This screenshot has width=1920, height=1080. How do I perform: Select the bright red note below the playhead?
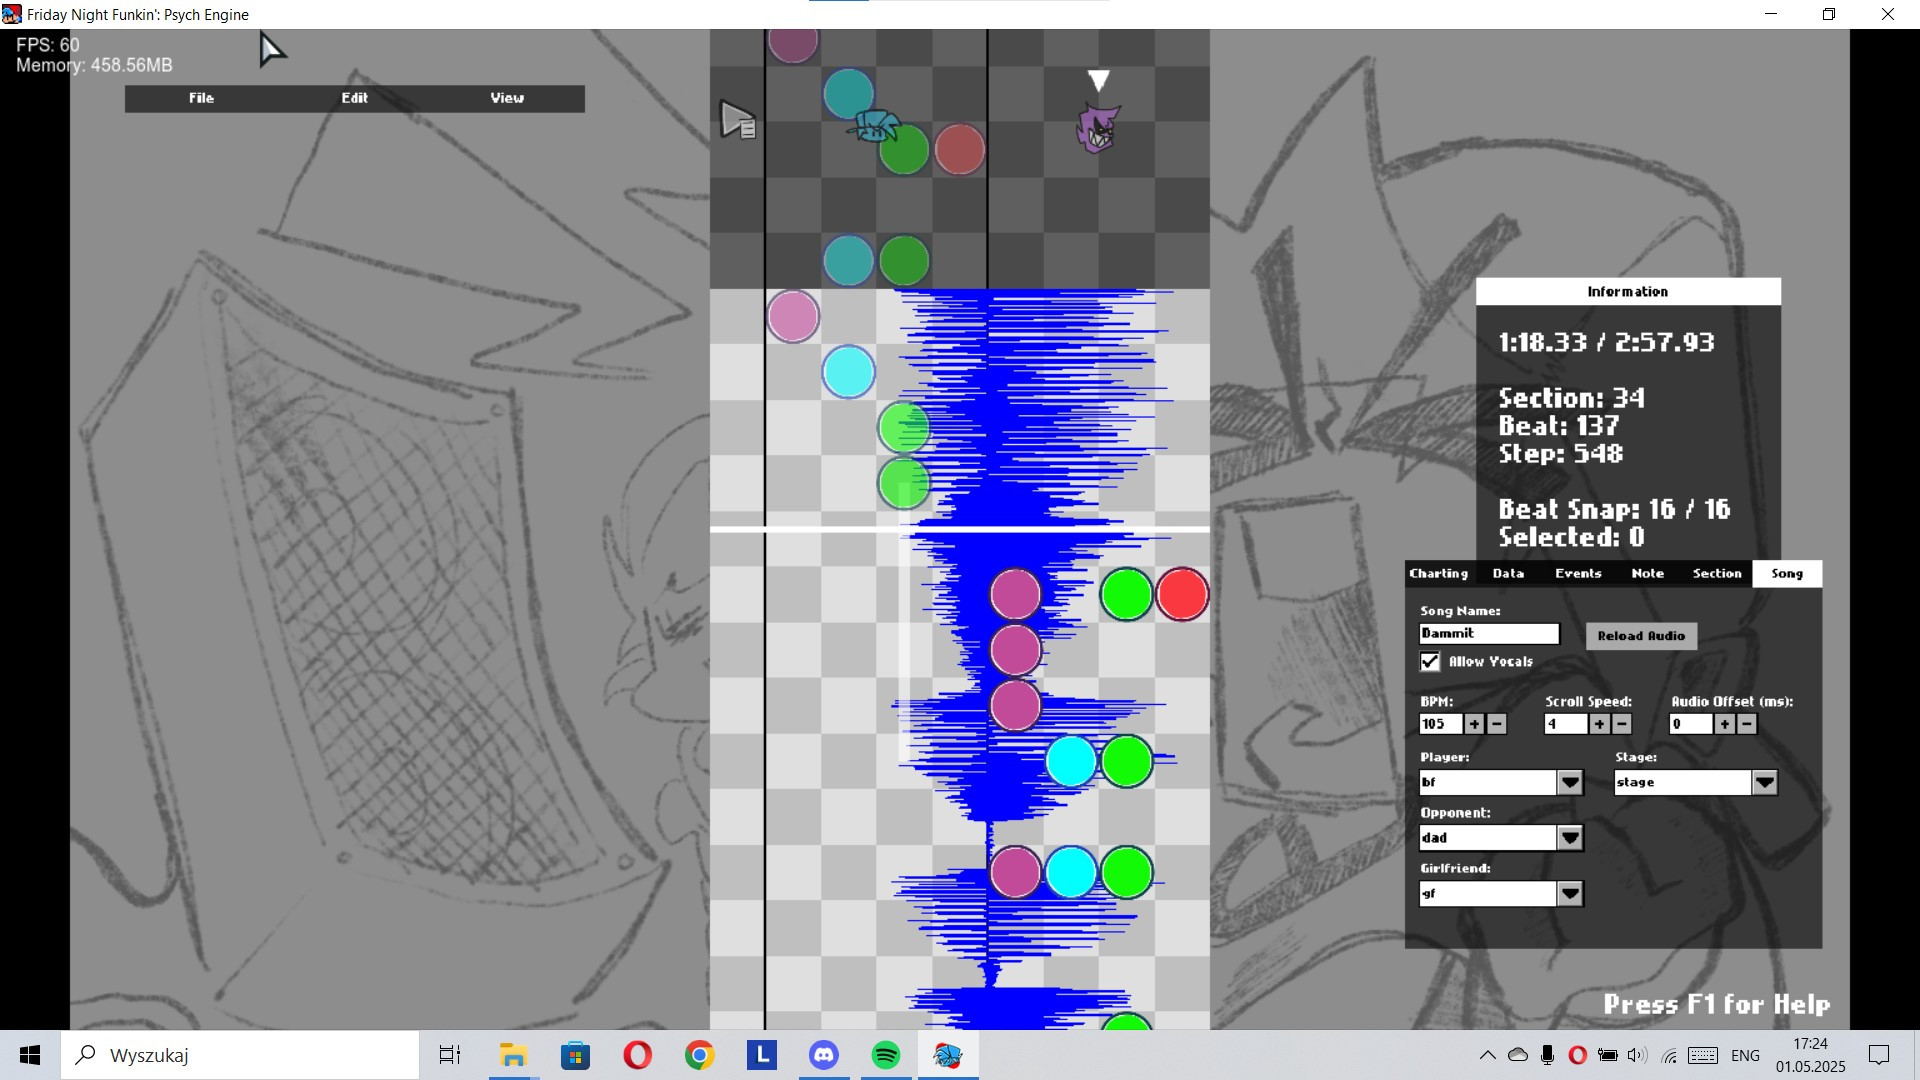click(x=1182, y=594)
